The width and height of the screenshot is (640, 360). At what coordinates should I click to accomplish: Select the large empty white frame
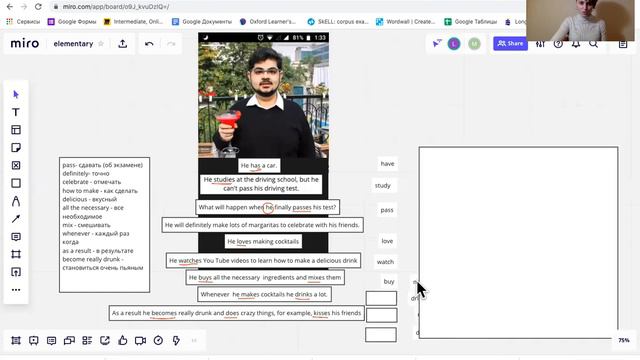coord(518,242)
